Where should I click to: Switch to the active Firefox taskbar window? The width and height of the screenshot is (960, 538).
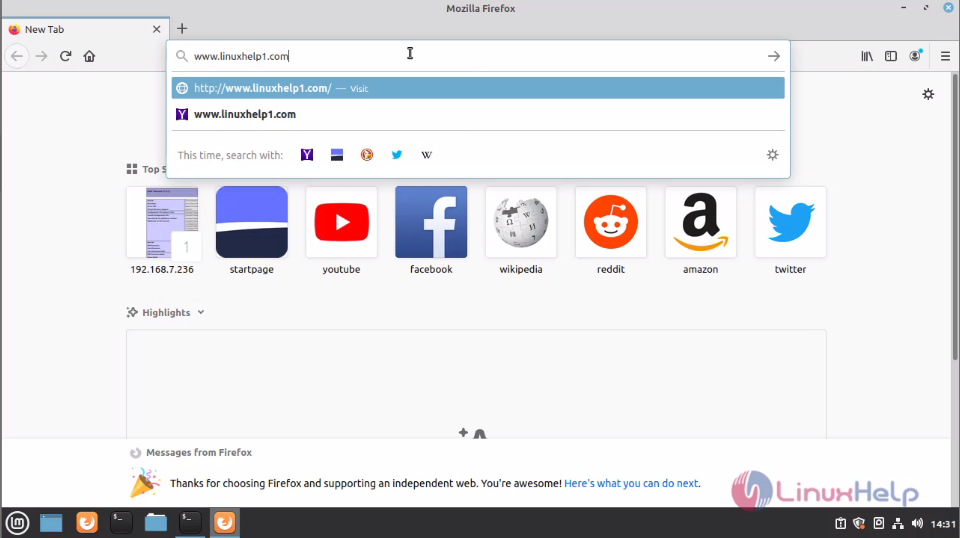pyautogui.click(x=225, y=523)
